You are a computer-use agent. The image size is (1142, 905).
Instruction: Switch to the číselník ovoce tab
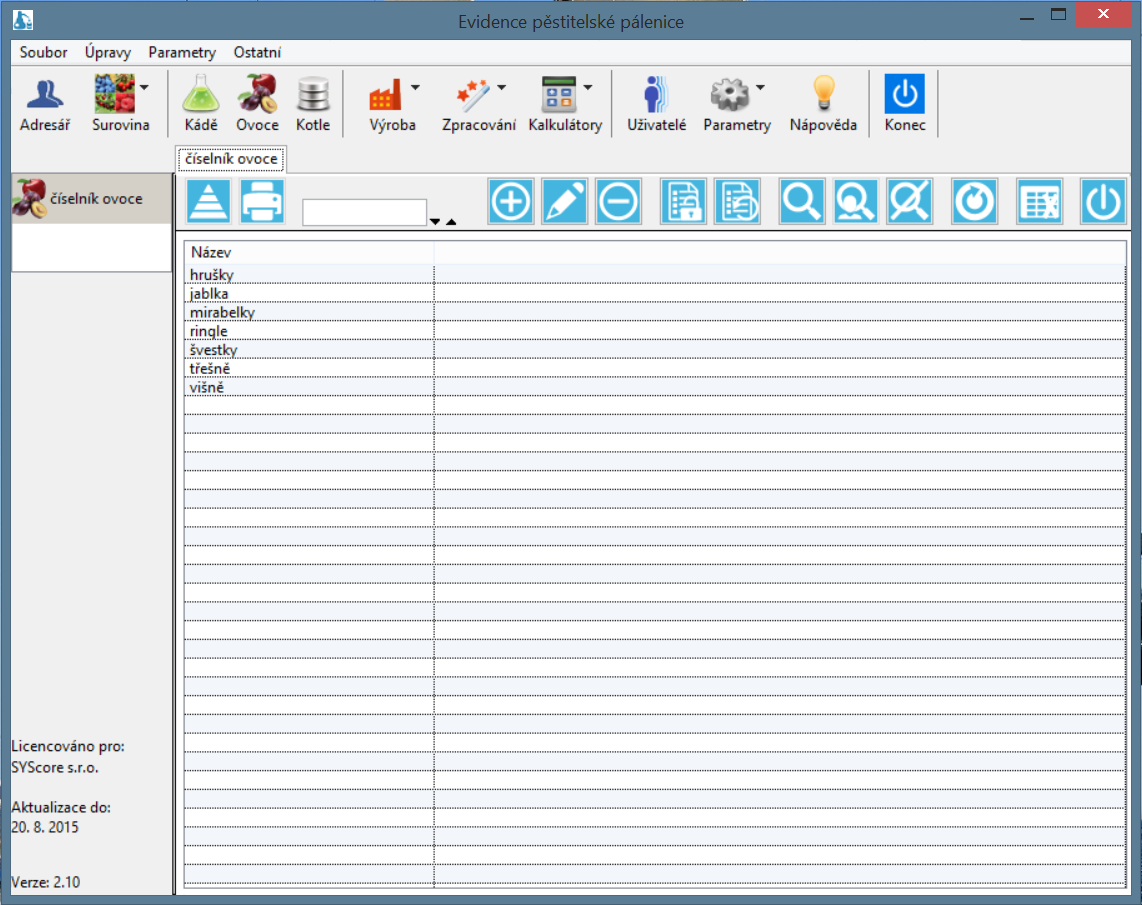232,159
